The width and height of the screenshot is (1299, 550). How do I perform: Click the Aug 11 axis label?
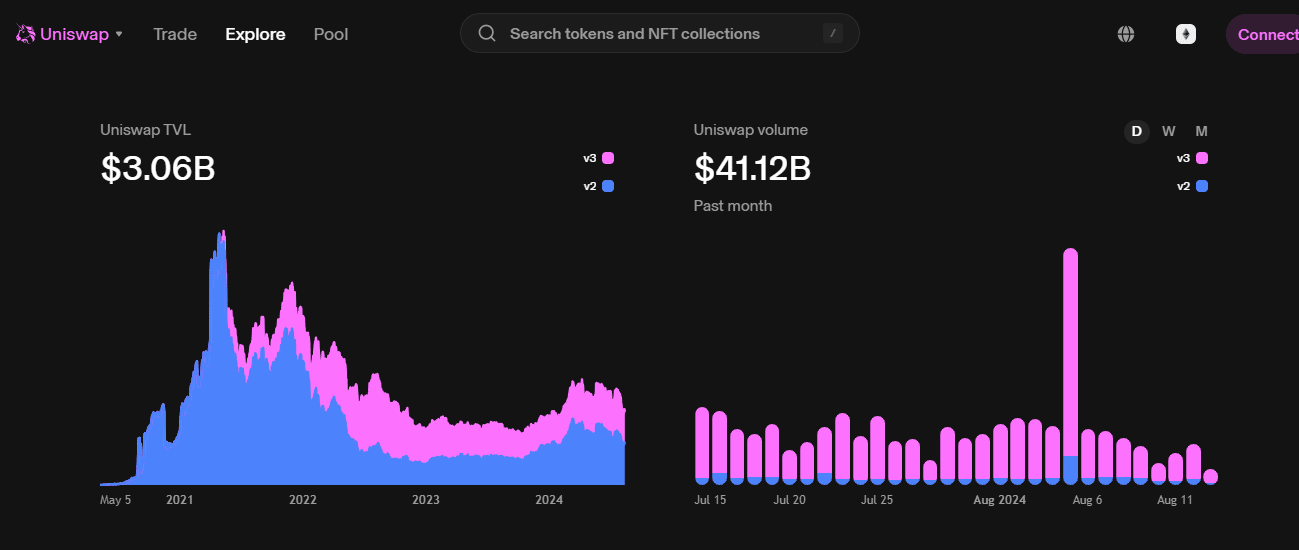[1175, 500]
